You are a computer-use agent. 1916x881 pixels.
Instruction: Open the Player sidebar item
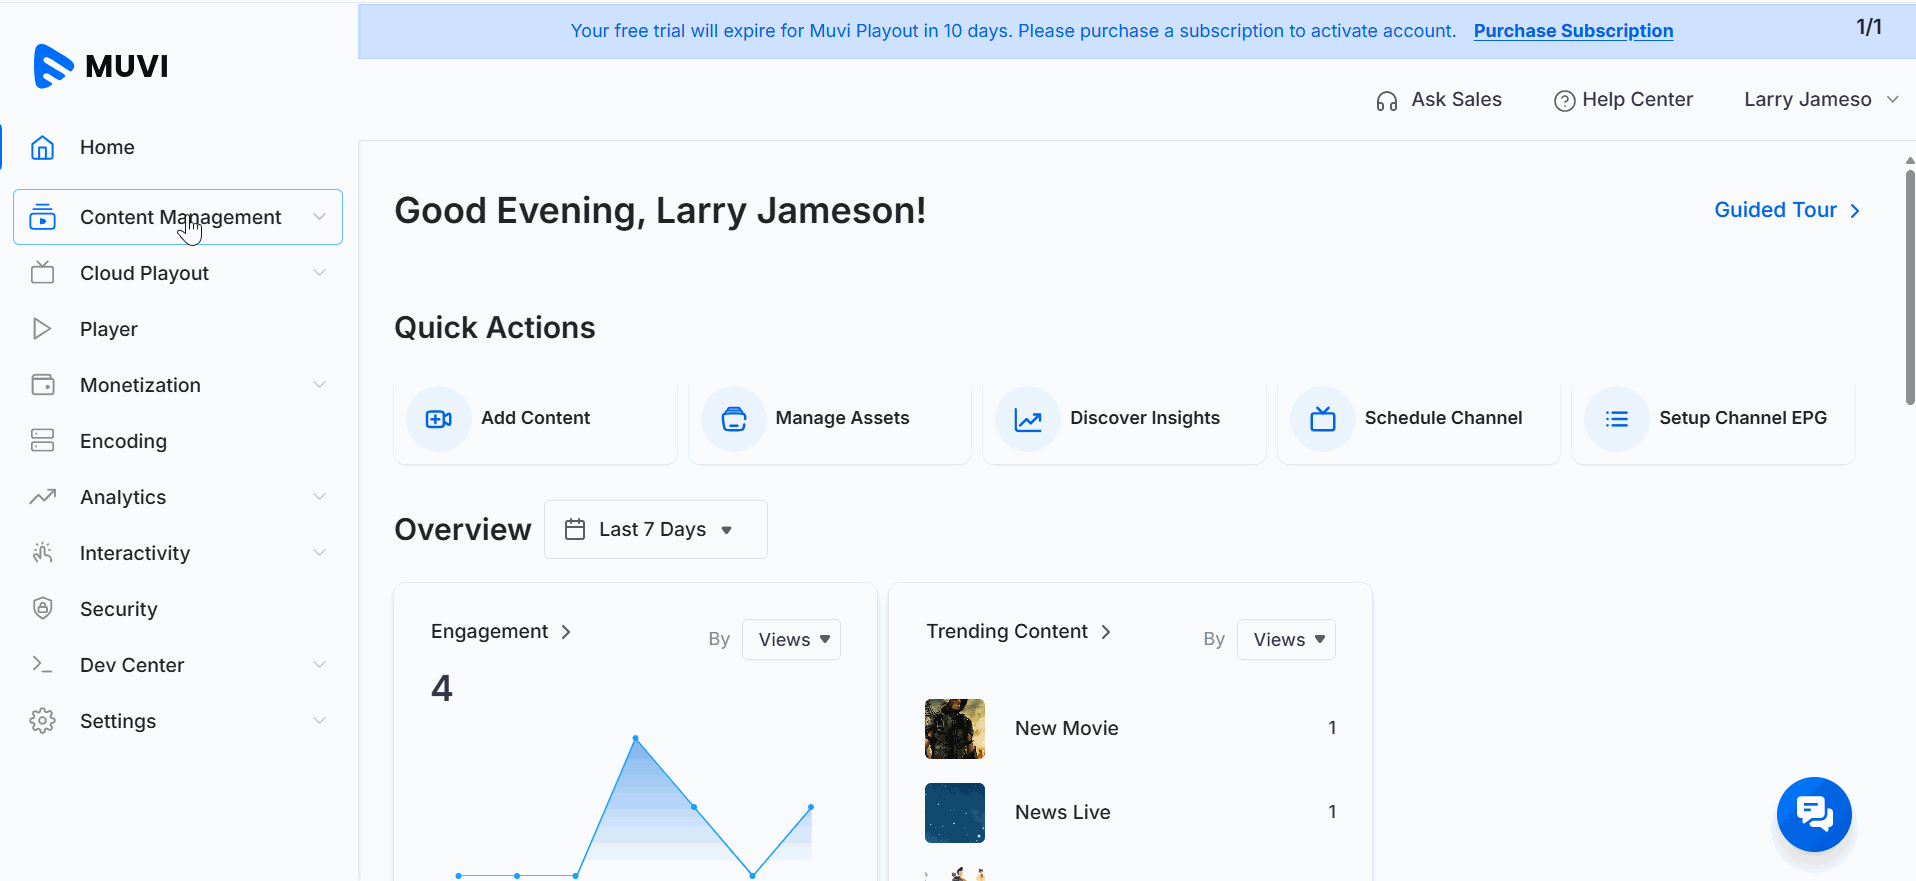click(109, 329)
